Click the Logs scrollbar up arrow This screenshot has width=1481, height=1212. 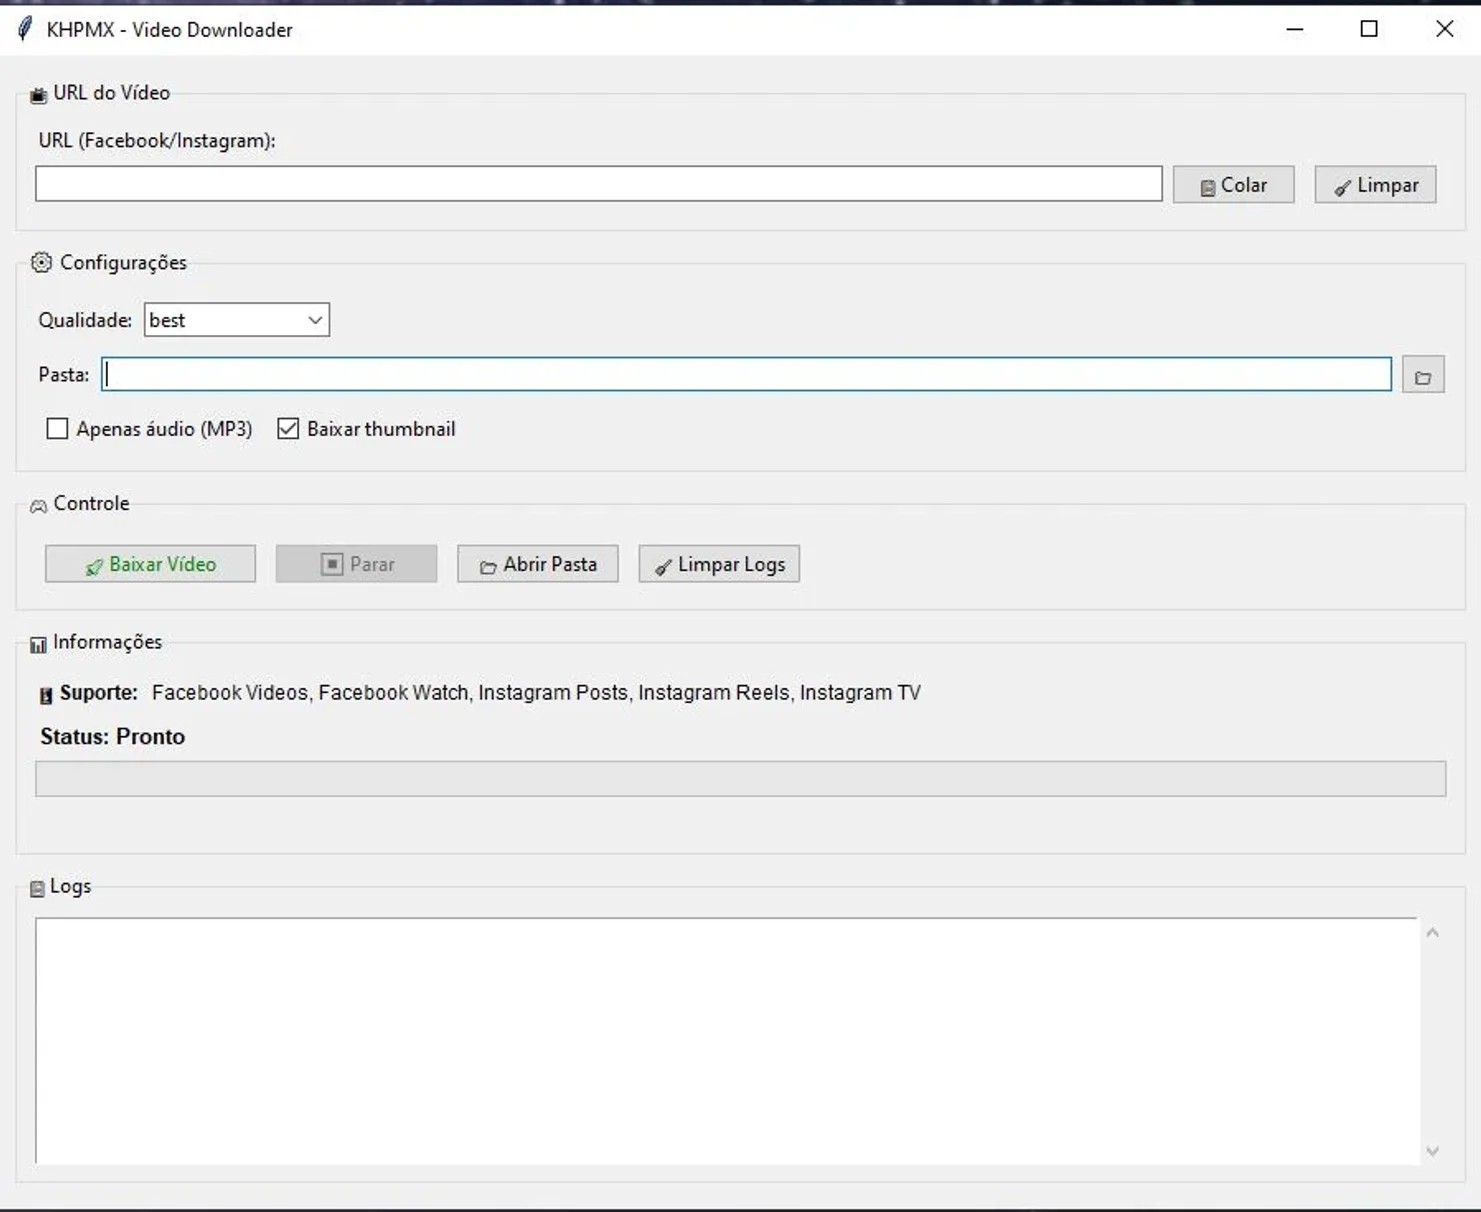pyautogui.click(x=1432, y=933)
